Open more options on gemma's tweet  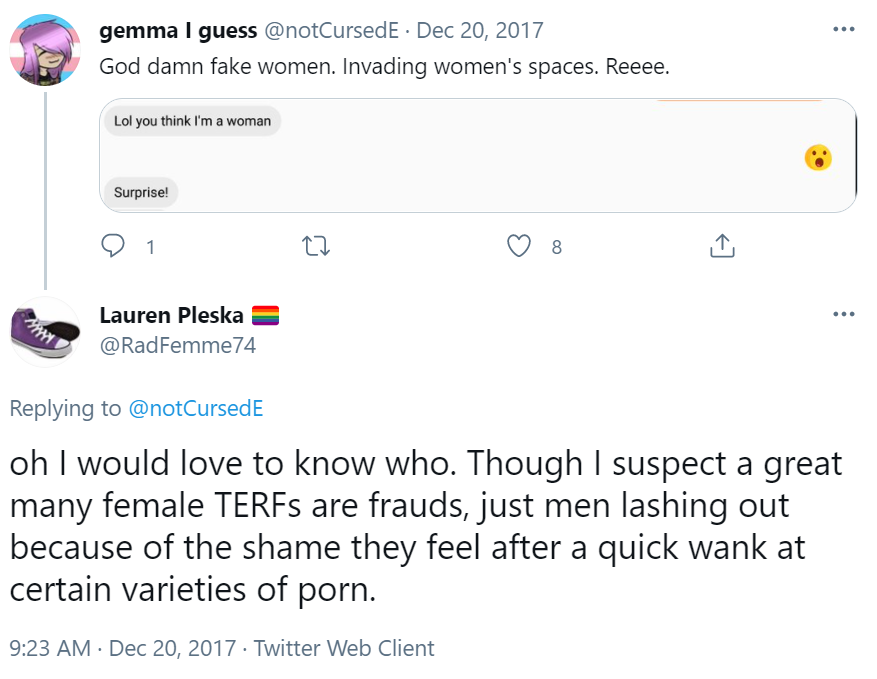tap(843, 29)
